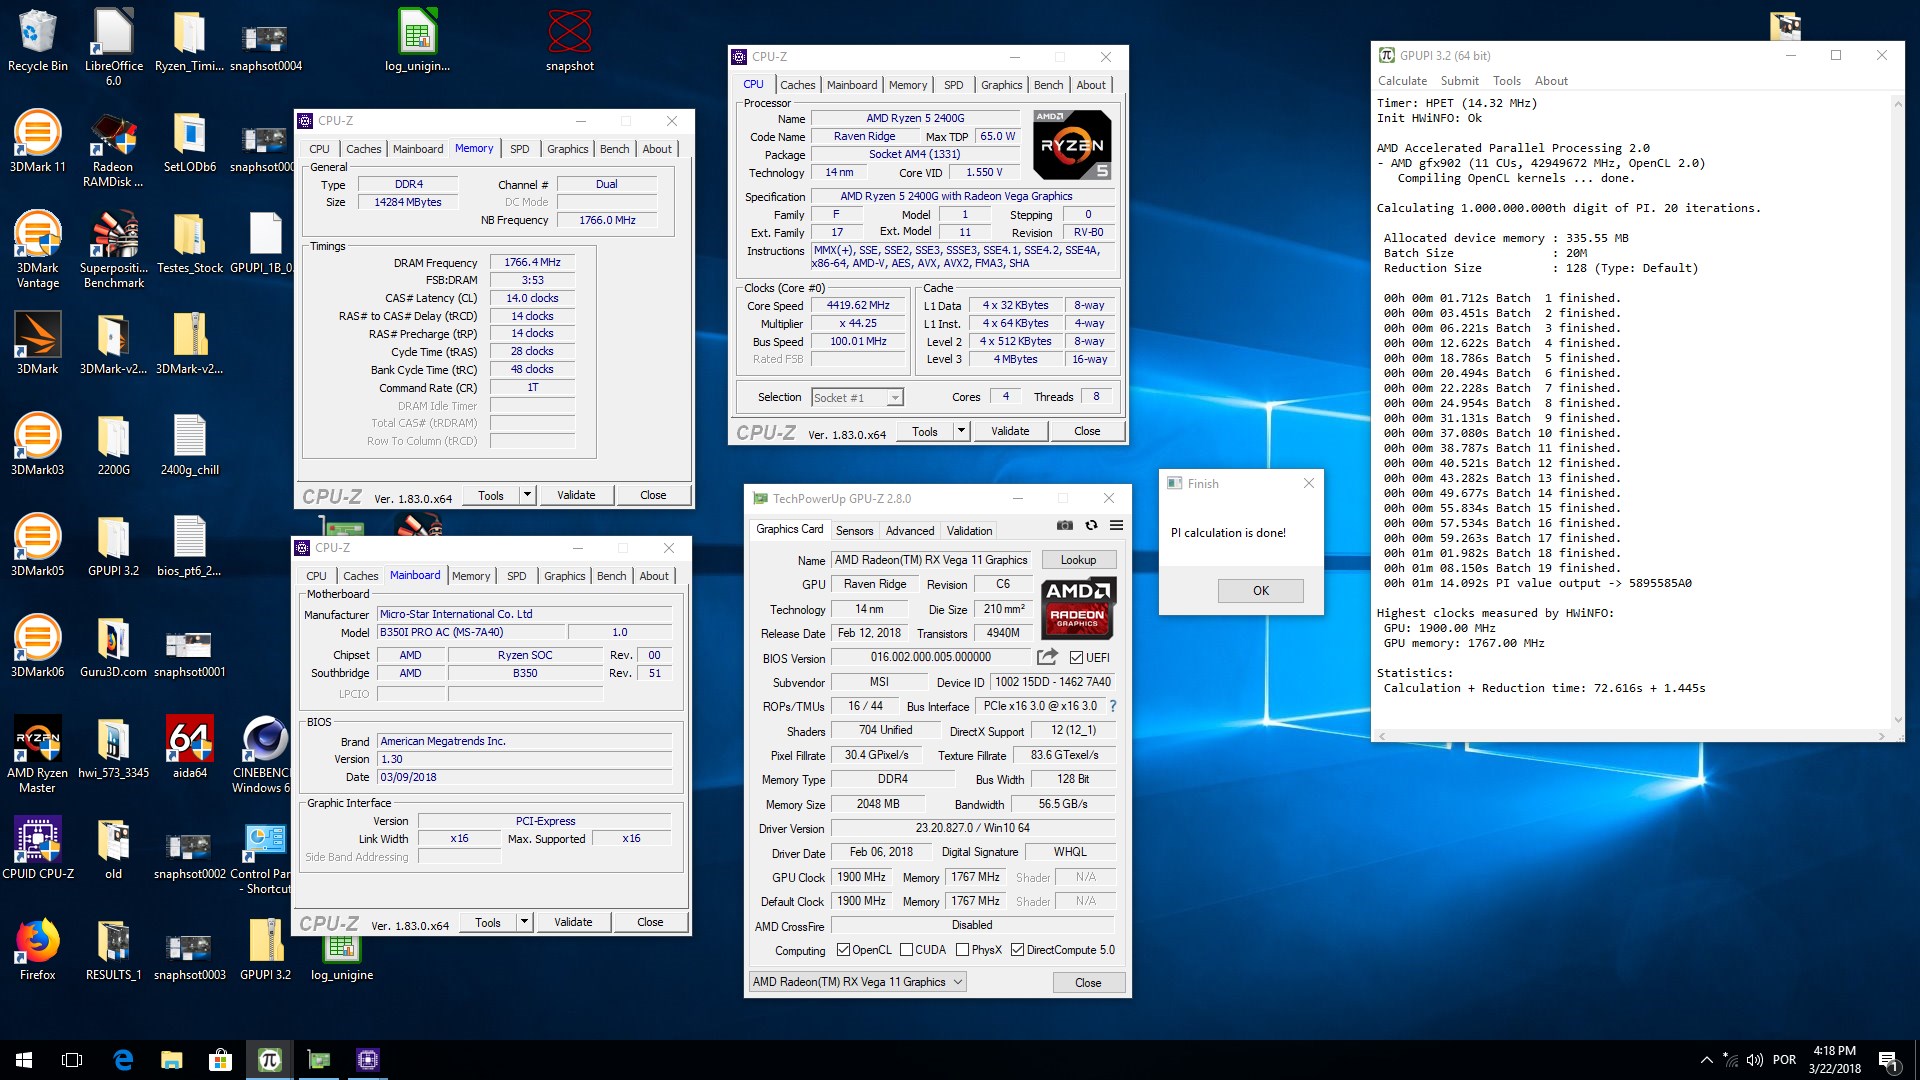Open the snapshot desktop shortcut icon
Screen dimensions: 1920x1080
point(570,41)
